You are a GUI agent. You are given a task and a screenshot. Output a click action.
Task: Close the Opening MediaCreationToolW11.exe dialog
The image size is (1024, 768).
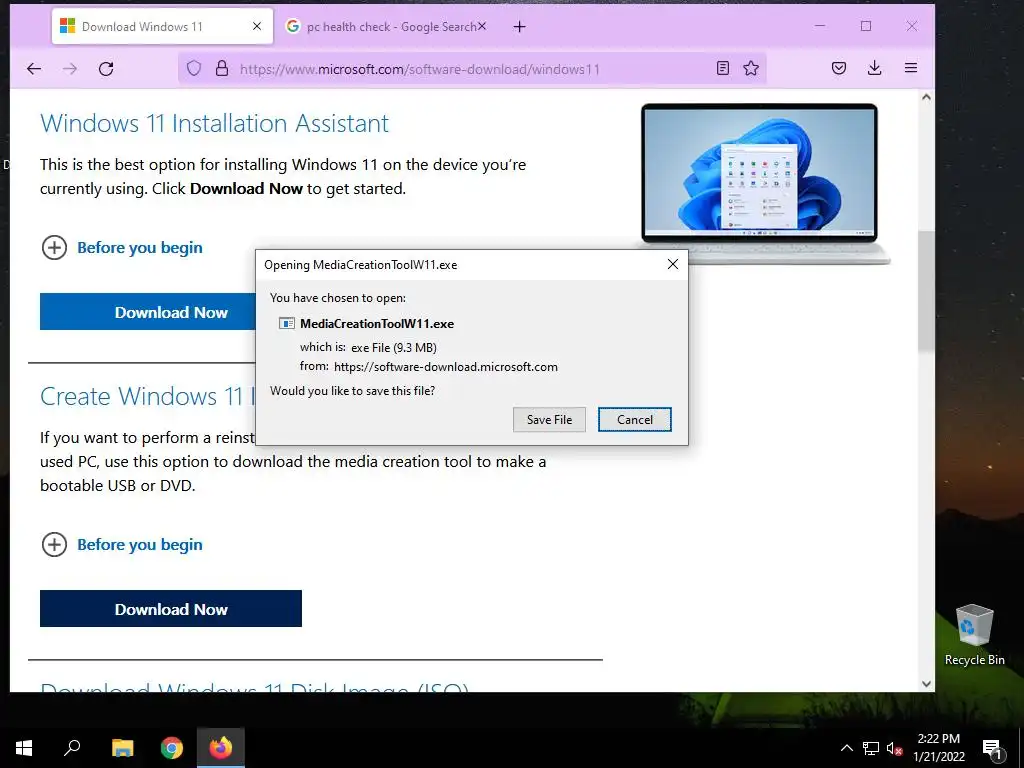tap(673, 264)
